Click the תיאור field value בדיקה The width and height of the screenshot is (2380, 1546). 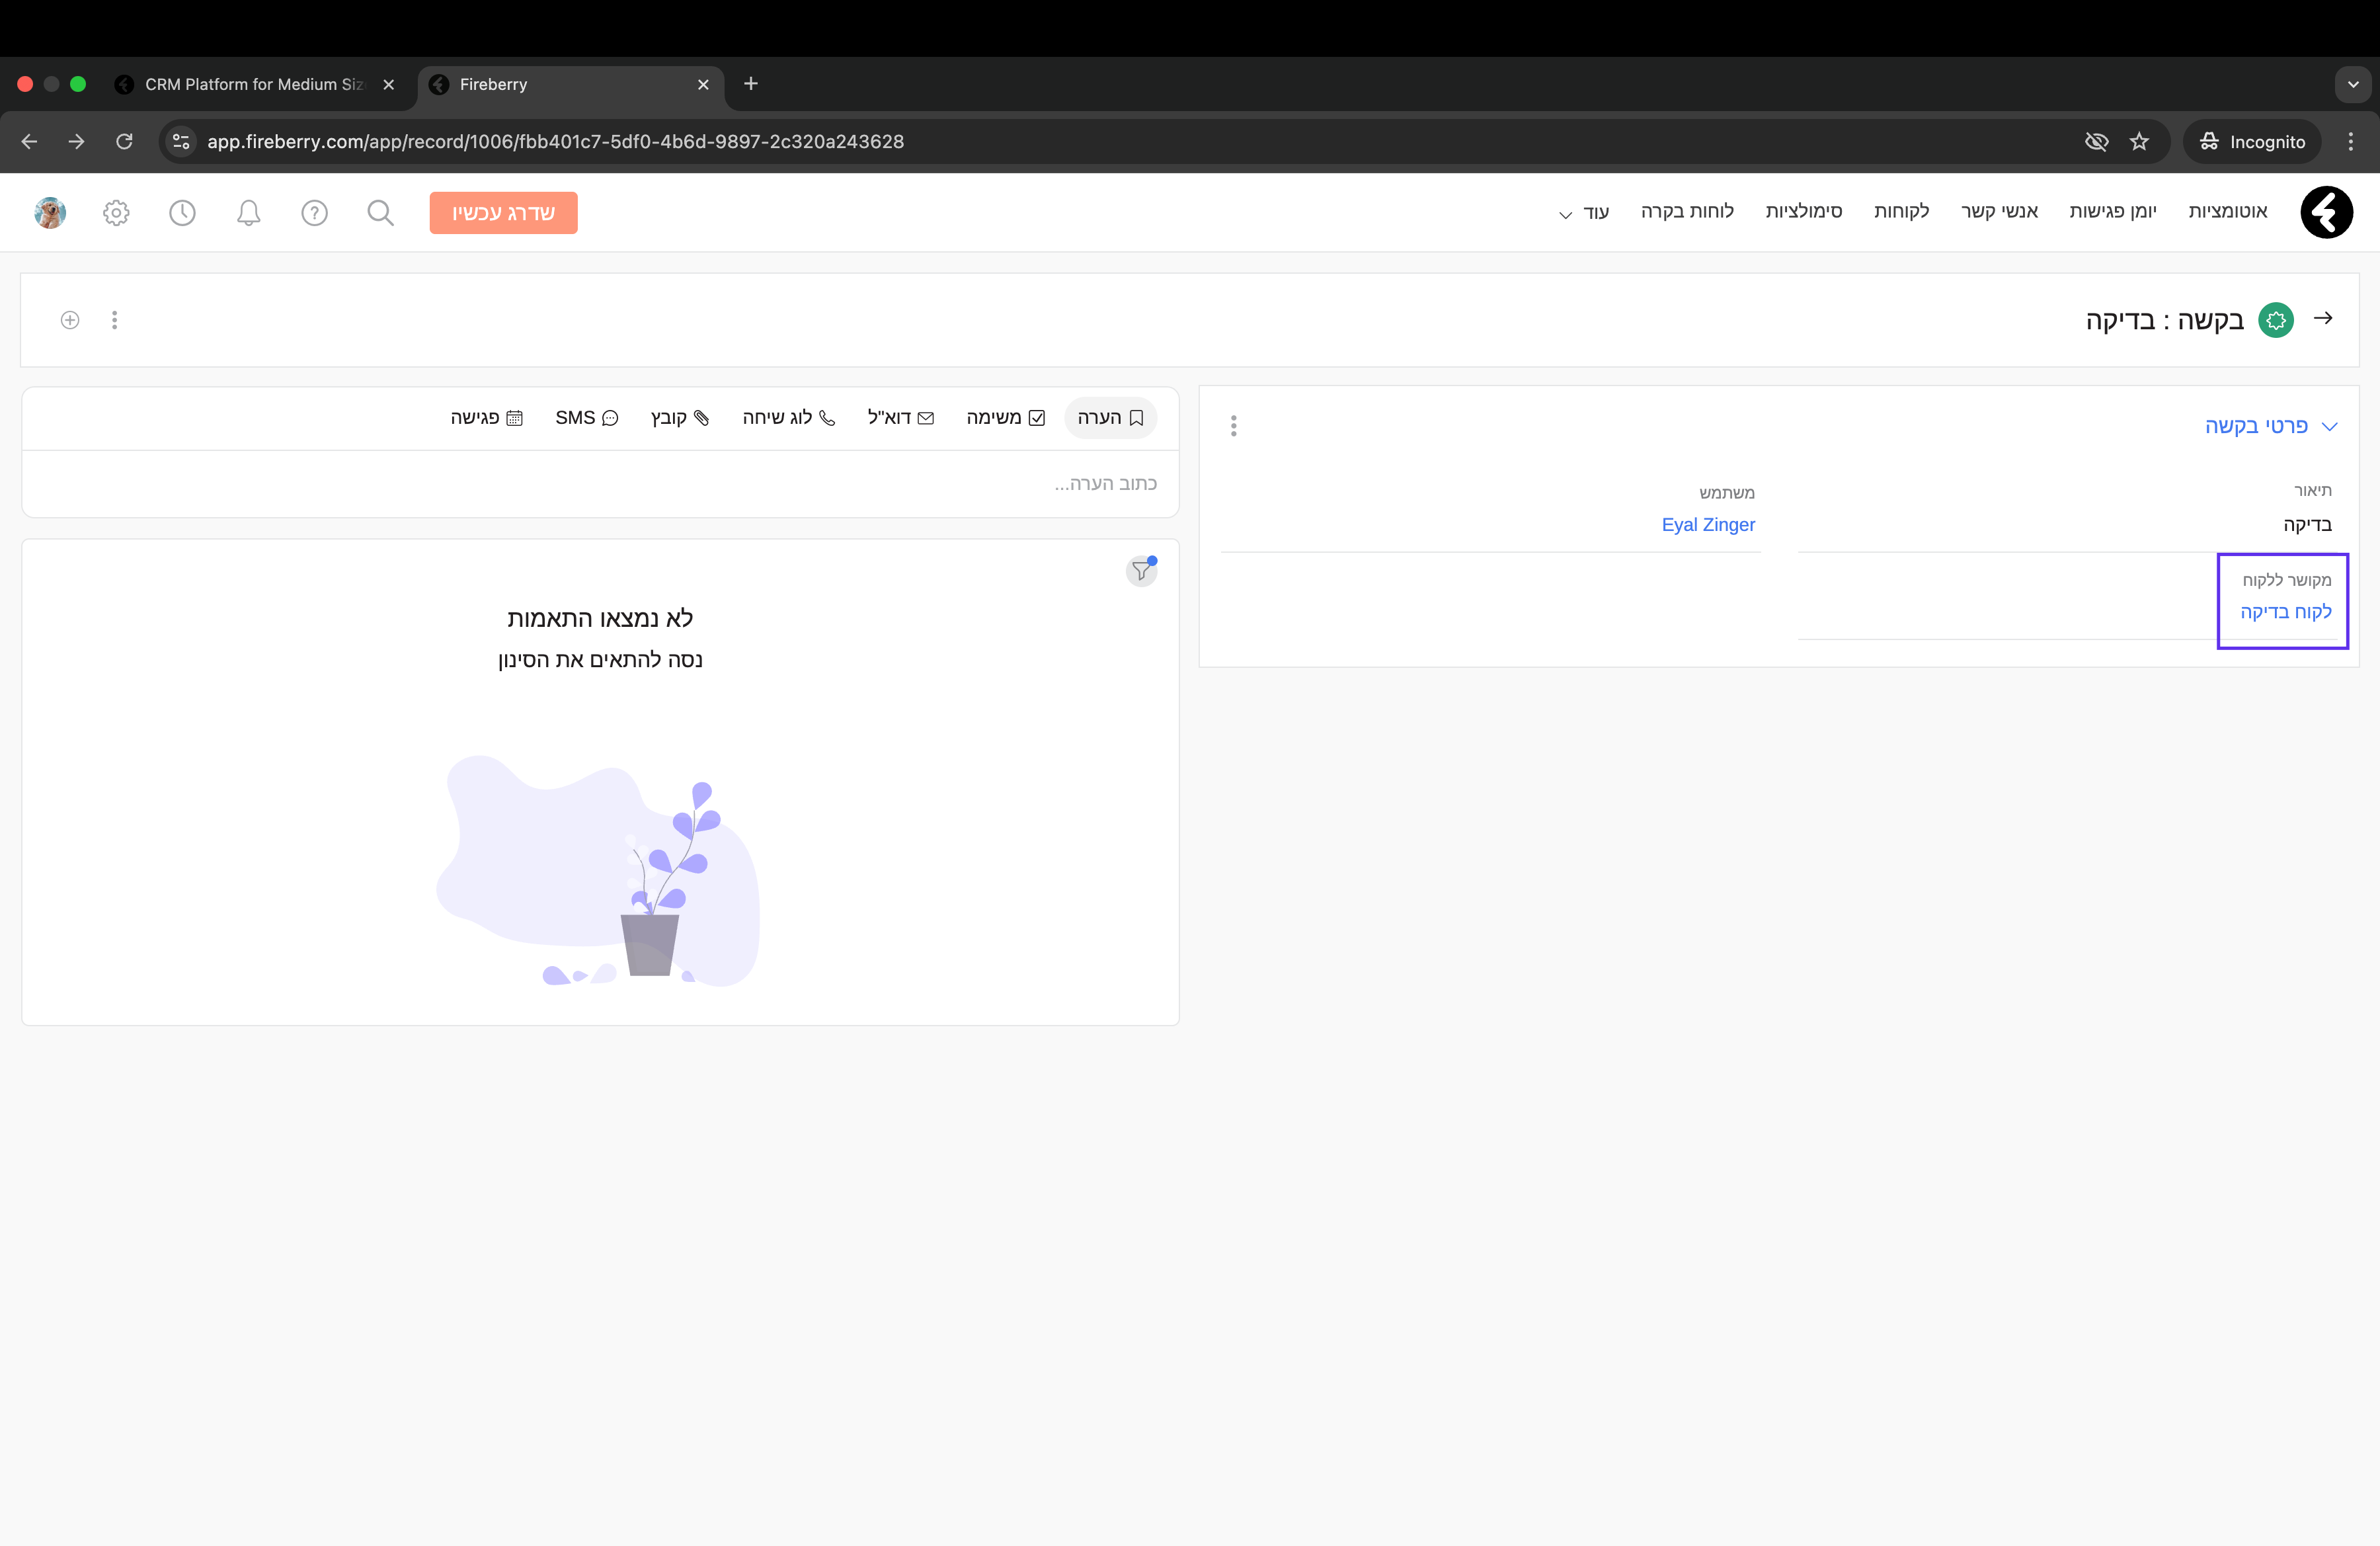(2307, 524)
